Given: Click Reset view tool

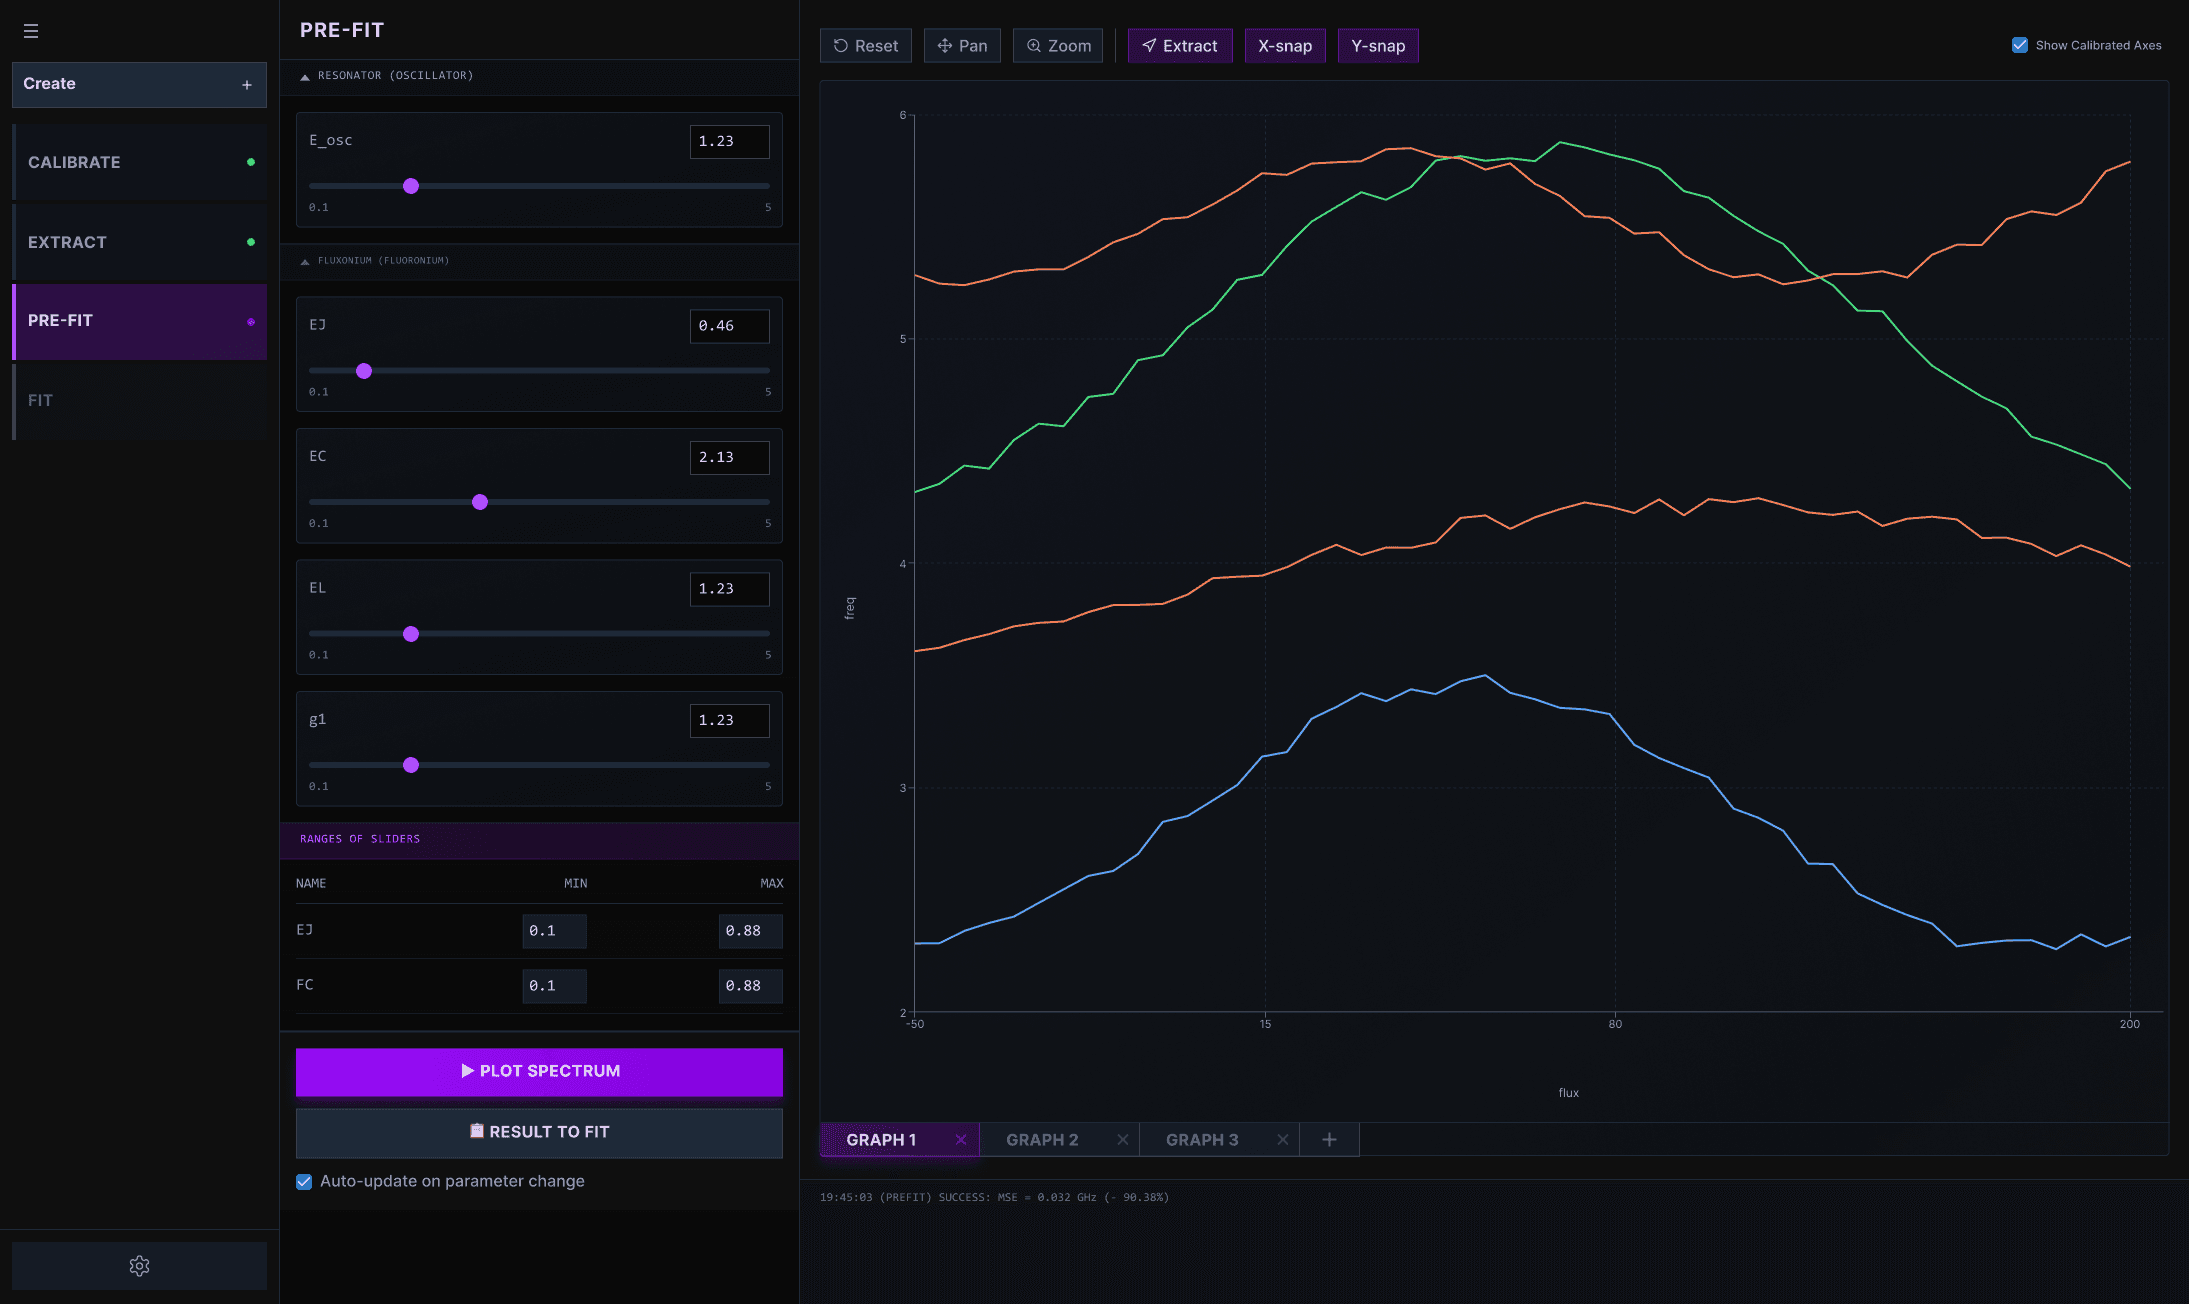Looking at the screenshot, I should tap(866, 46).
